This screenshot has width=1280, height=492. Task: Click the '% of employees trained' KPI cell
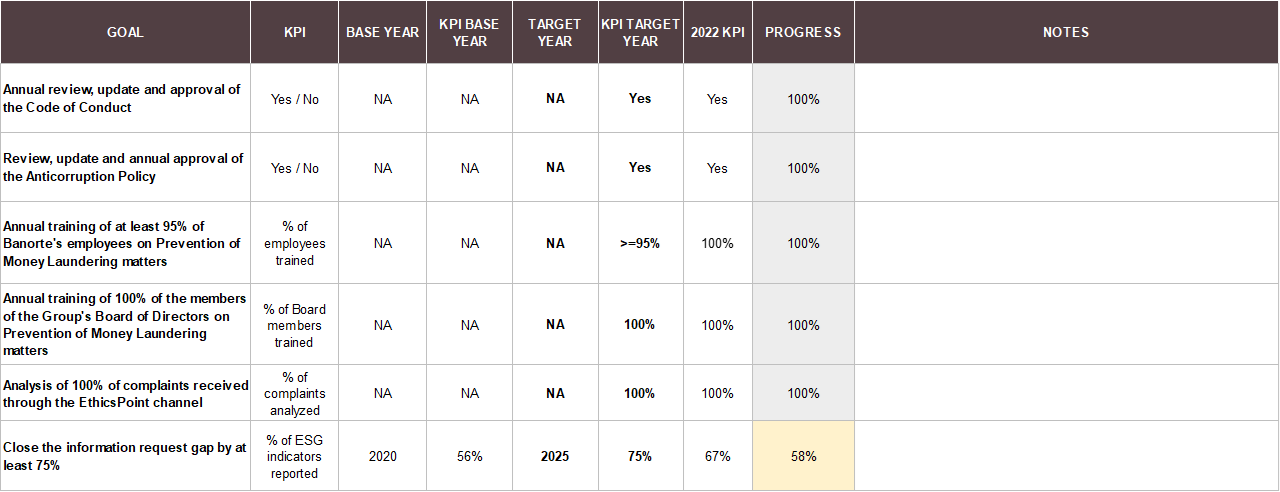tap(294, 244)
